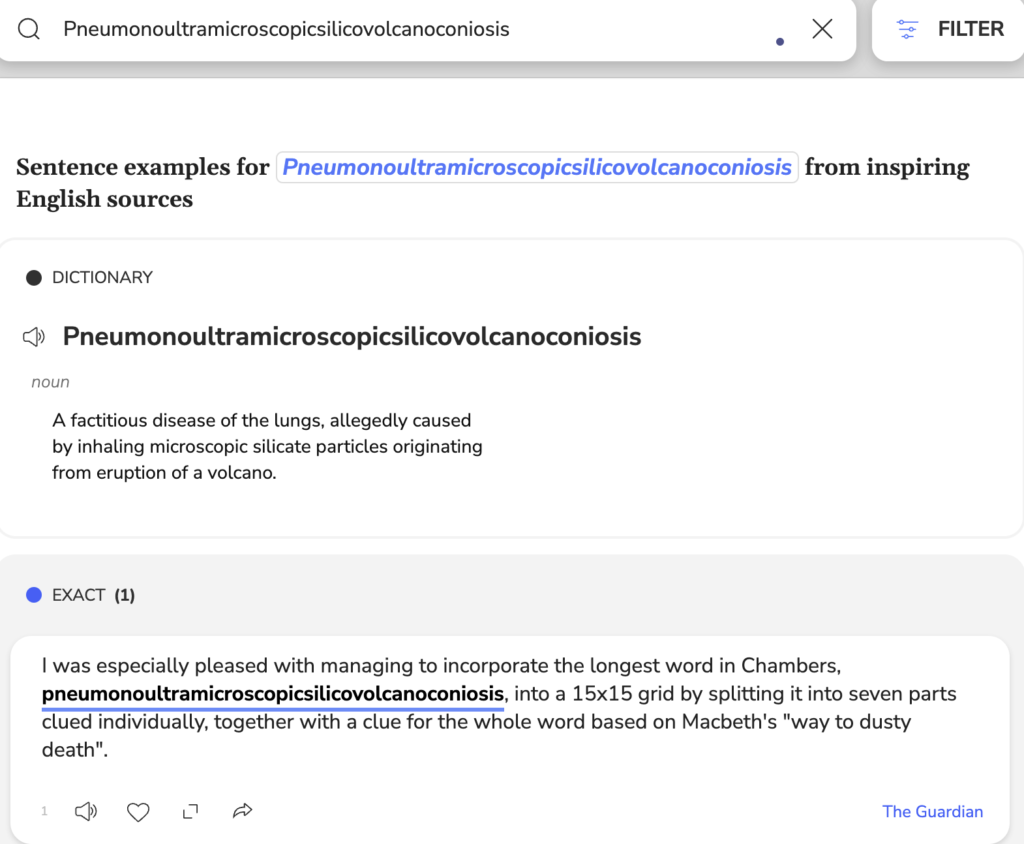Expand the example sentence view
Image resolution: width=1024 pixels, height=844 pixels.
(190, 811)
